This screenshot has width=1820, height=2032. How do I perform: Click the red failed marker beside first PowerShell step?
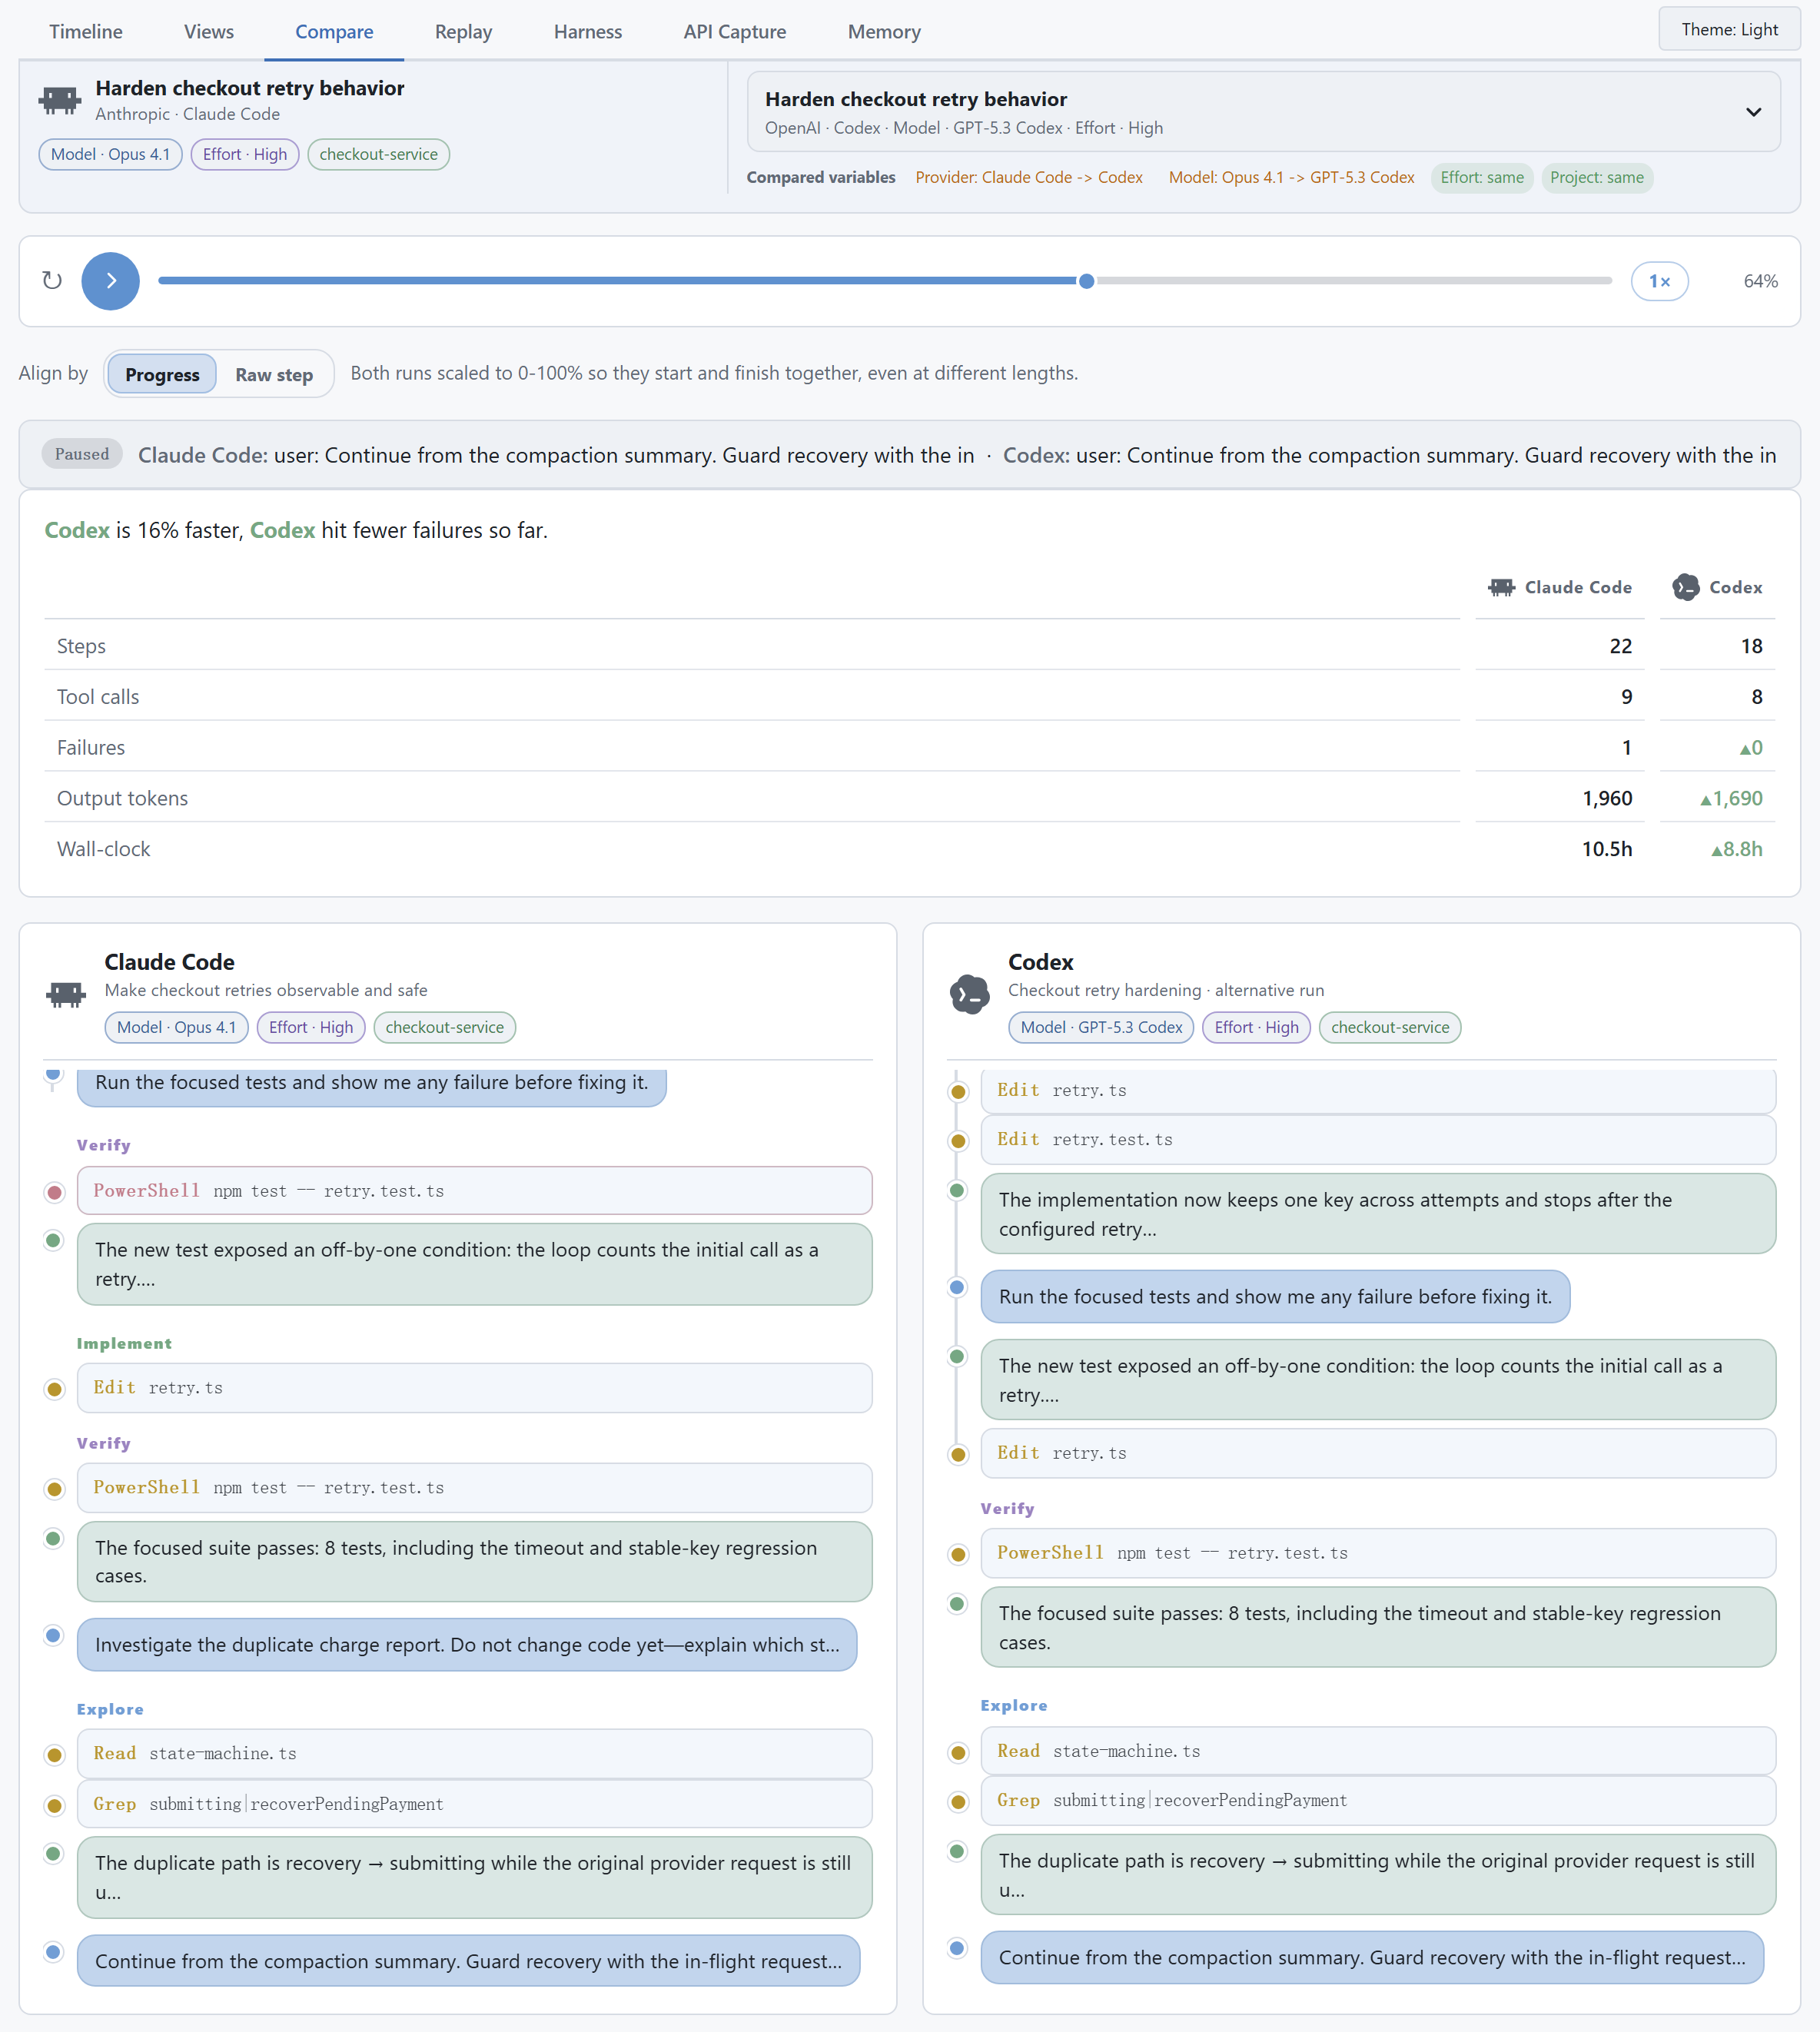(x=55, y=1191)
